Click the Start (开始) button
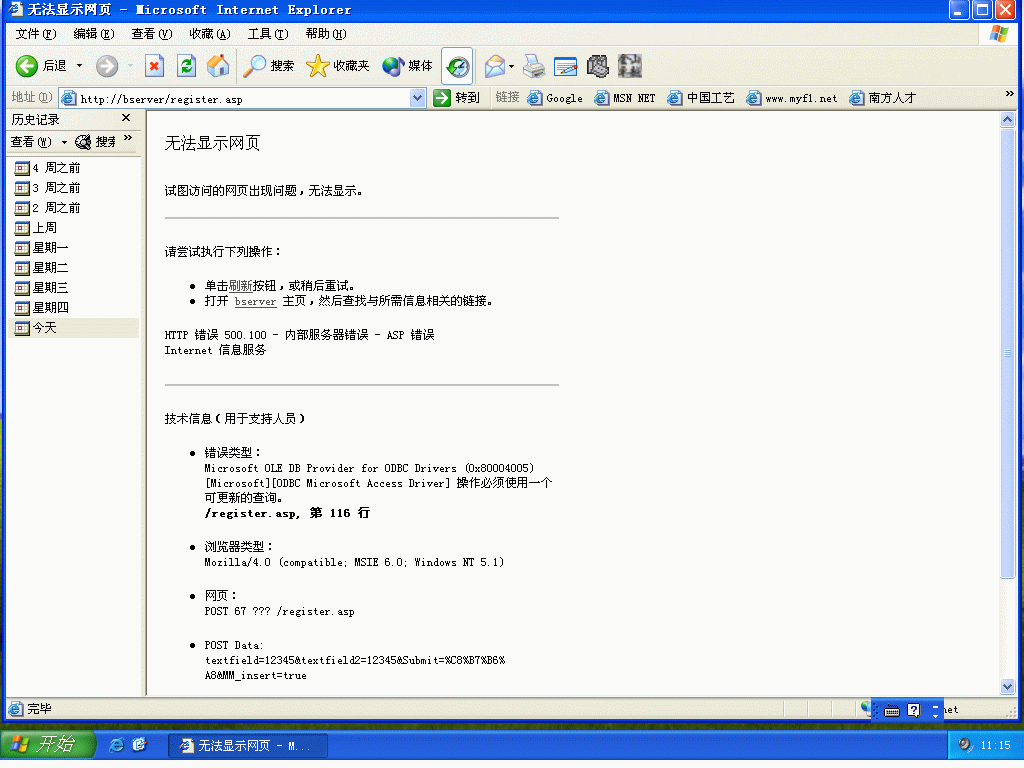Viewport: 1024px width, 768px height. [x=46, y=745]
